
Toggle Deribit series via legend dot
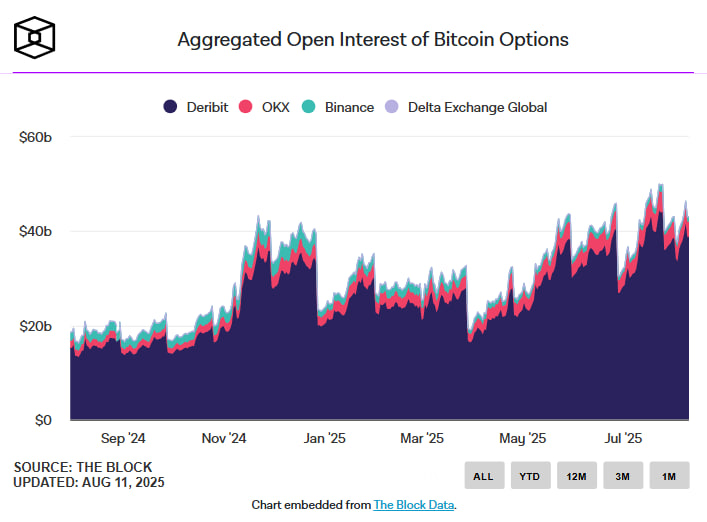[171, 107]
